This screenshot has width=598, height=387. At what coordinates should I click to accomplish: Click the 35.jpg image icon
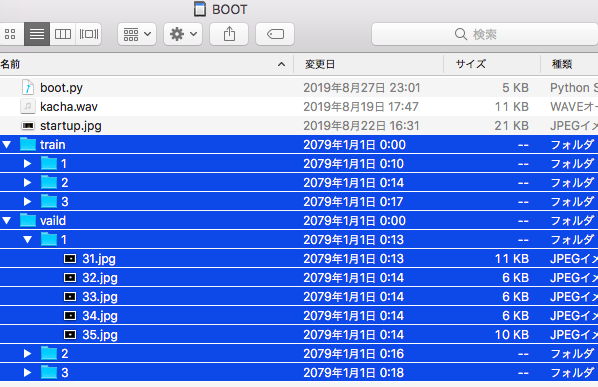point(70,335)
